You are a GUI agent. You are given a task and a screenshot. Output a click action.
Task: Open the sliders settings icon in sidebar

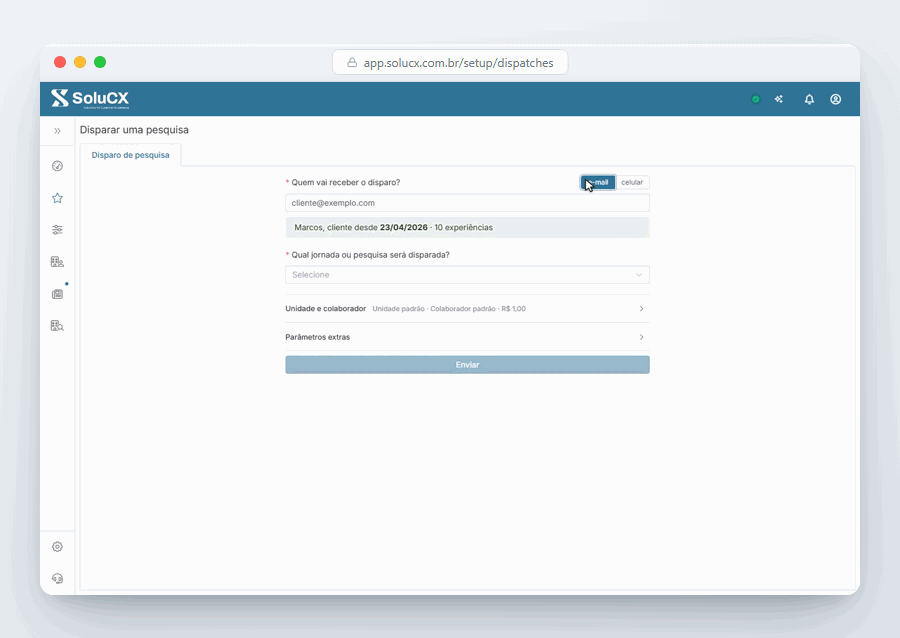coord(57,230)
